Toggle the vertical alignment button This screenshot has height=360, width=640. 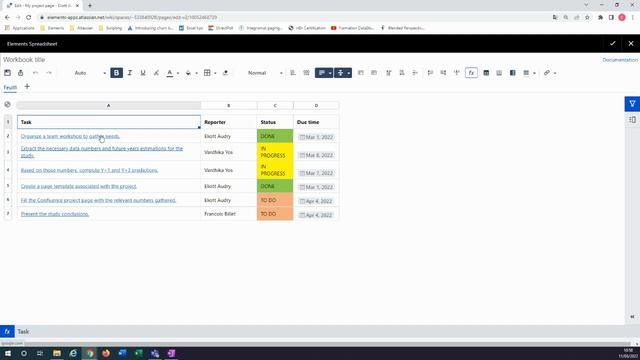click(x=340, y=73)
